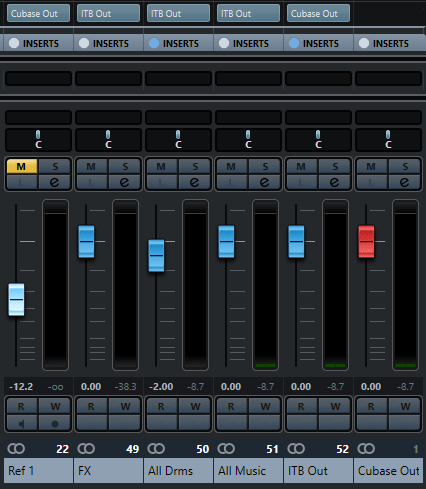The image size is (426, 489).
Task: Click the Ref 1 volume fader handle
Action: [x=16, y=299]
